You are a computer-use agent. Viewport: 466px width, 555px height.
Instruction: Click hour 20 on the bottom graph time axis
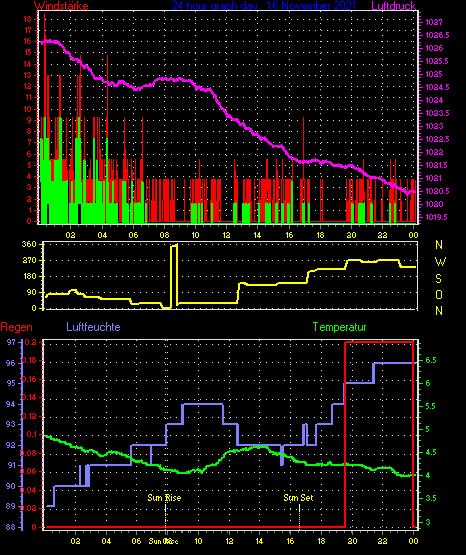pyautogui.click(x=352, y=541)
